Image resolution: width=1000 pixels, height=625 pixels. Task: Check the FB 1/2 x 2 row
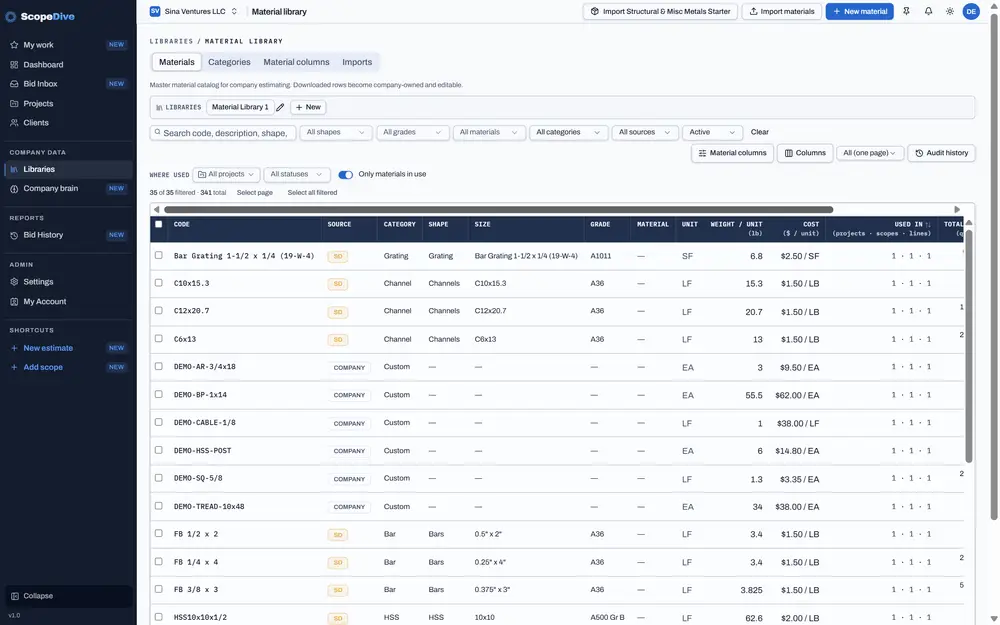pos(159,533)
